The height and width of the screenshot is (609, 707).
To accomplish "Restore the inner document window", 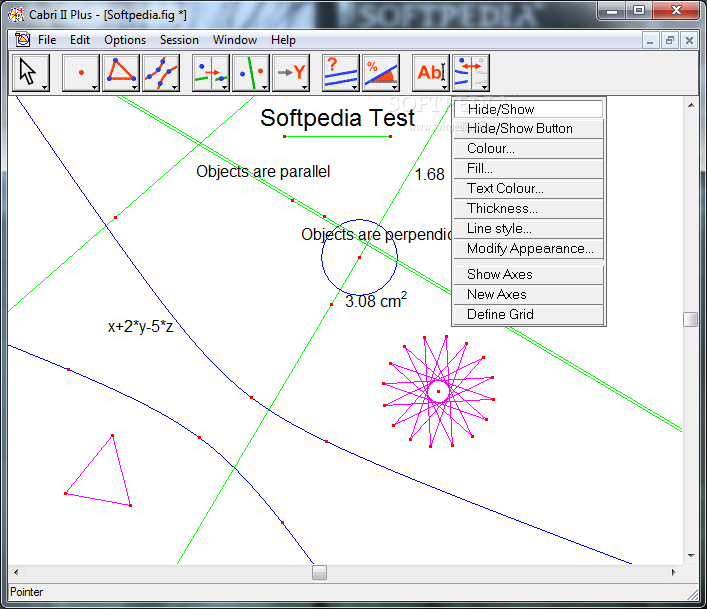I will coord(670,41).
